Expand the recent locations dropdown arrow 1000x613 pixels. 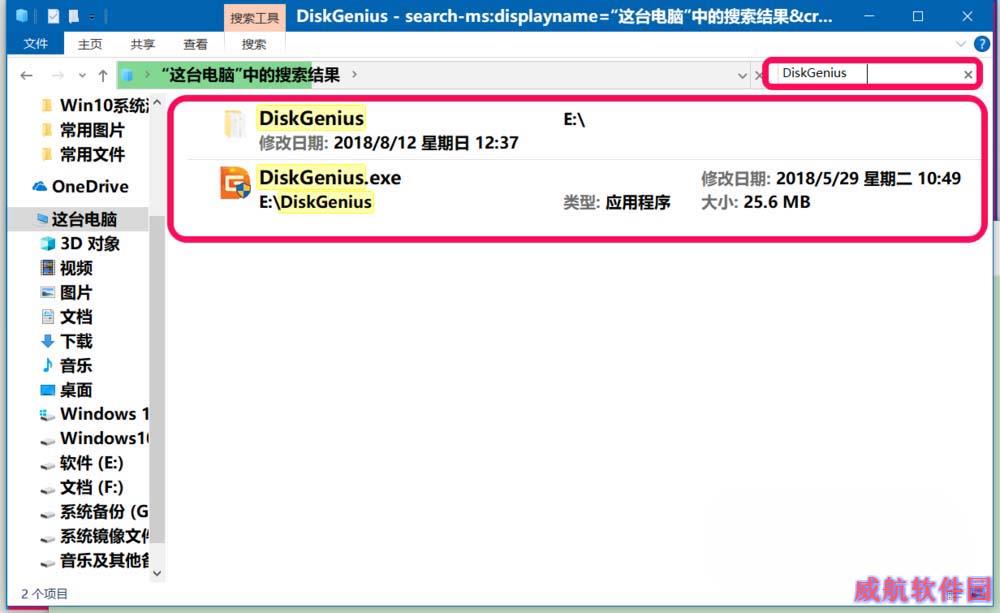click(82, 75)
